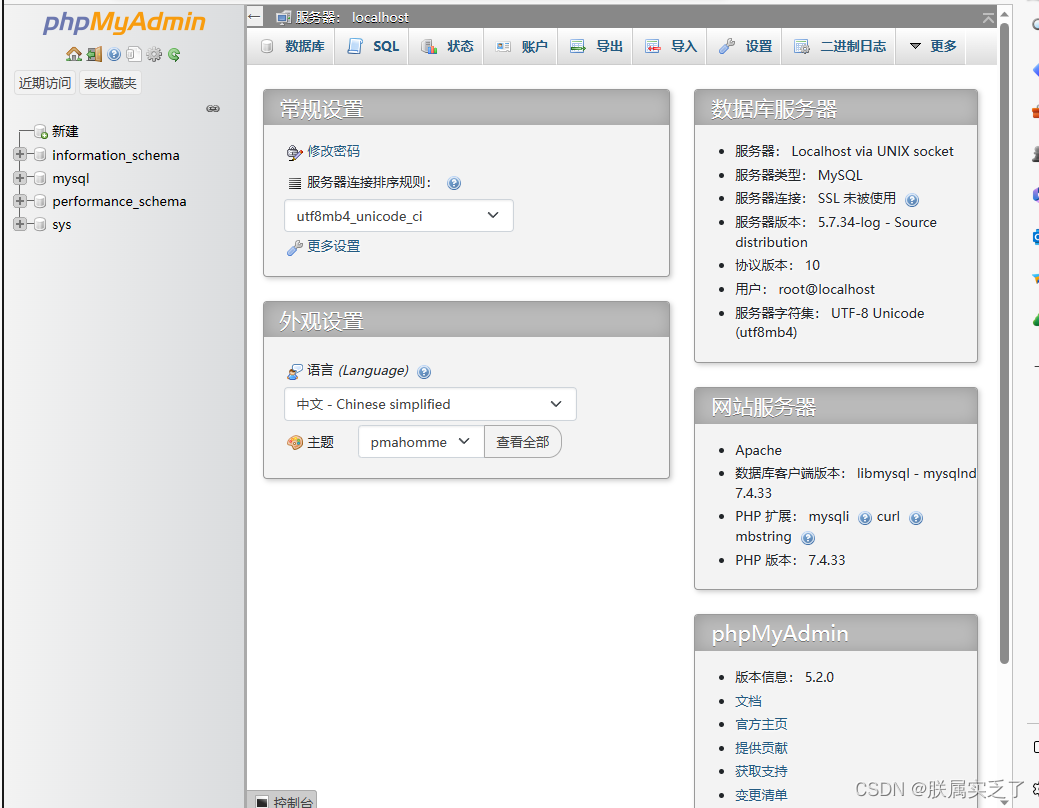1039x808 pixels.
Task: Open navigation panel settings with the gear icon
Action: pyautogui.click(x=154, y=54)
